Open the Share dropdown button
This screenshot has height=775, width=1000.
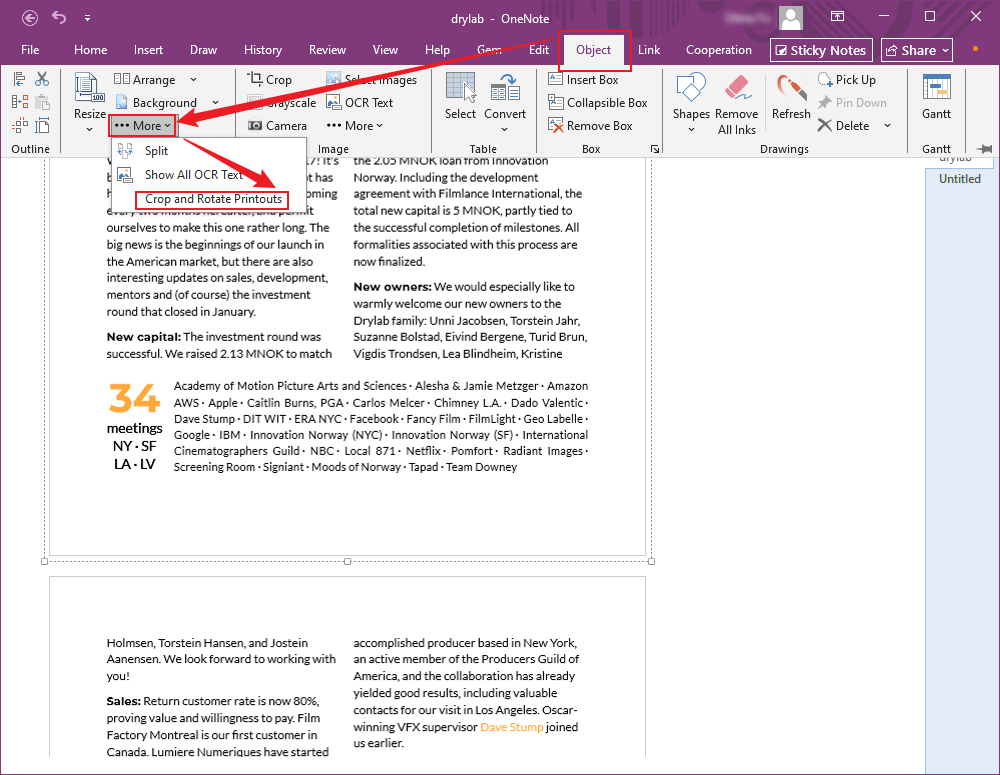[917, 50]
